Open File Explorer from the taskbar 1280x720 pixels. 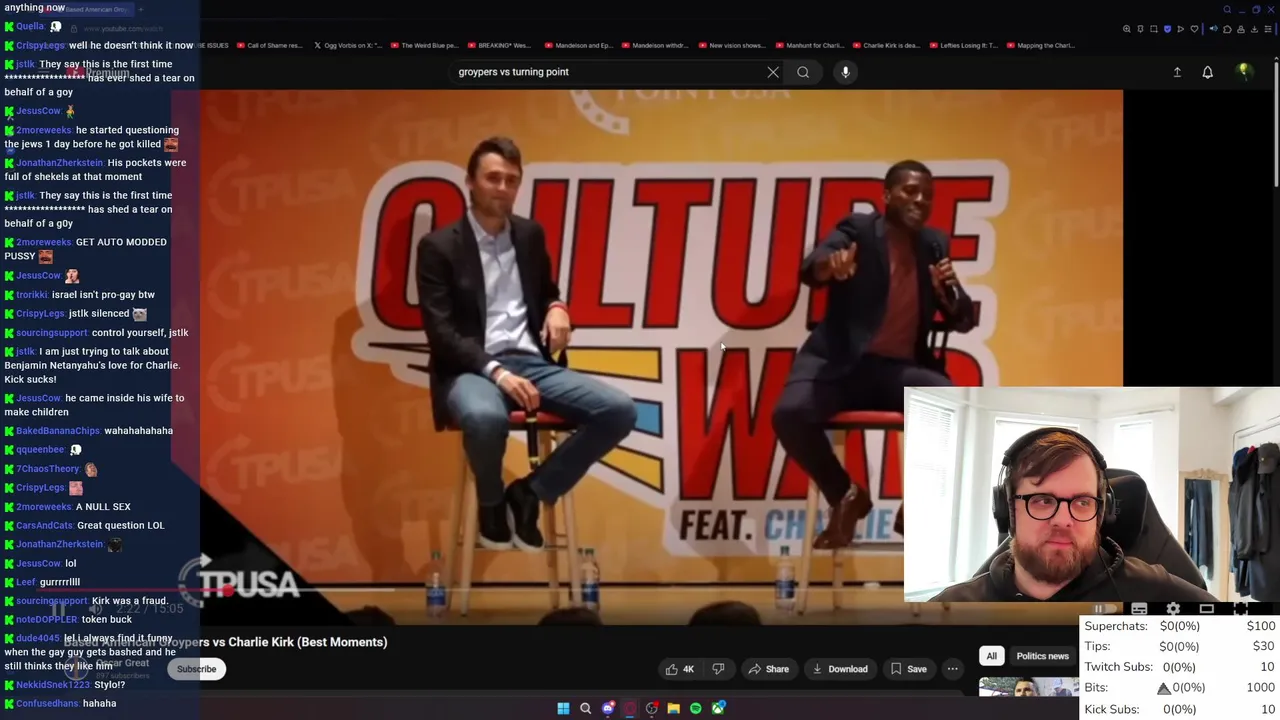[674, 708]
